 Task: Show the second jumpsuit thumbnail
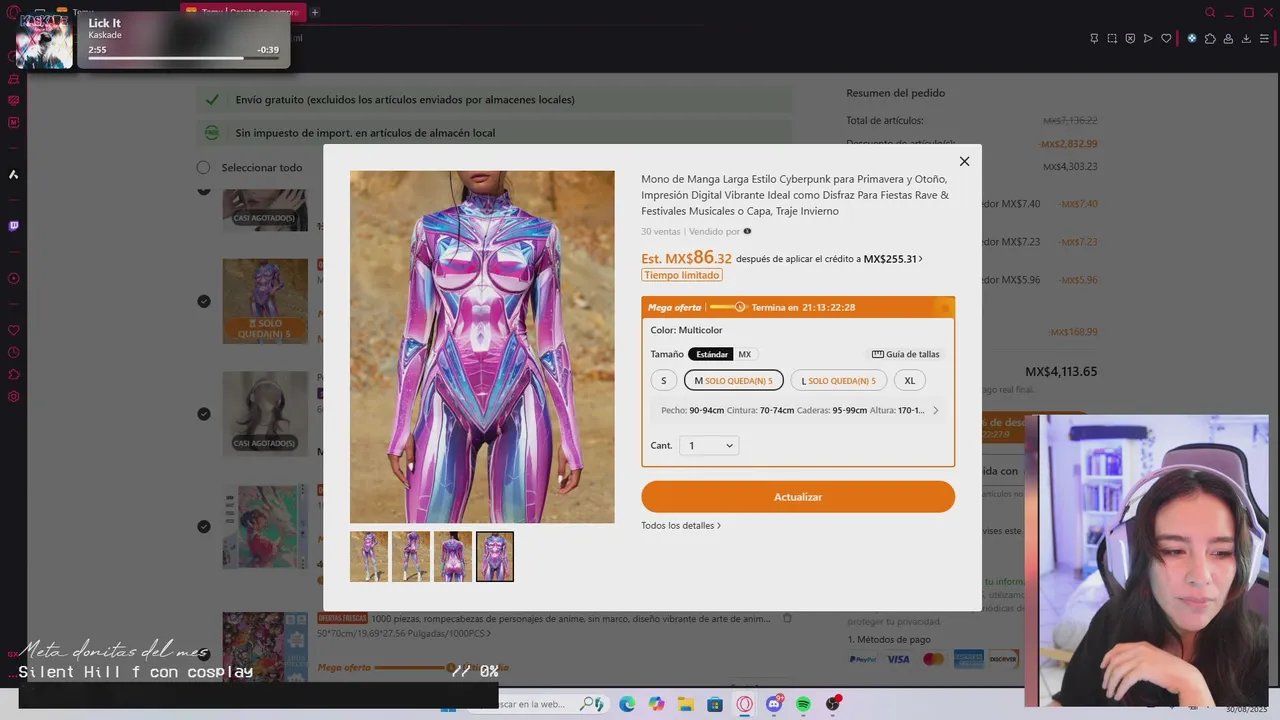(411, 556)
